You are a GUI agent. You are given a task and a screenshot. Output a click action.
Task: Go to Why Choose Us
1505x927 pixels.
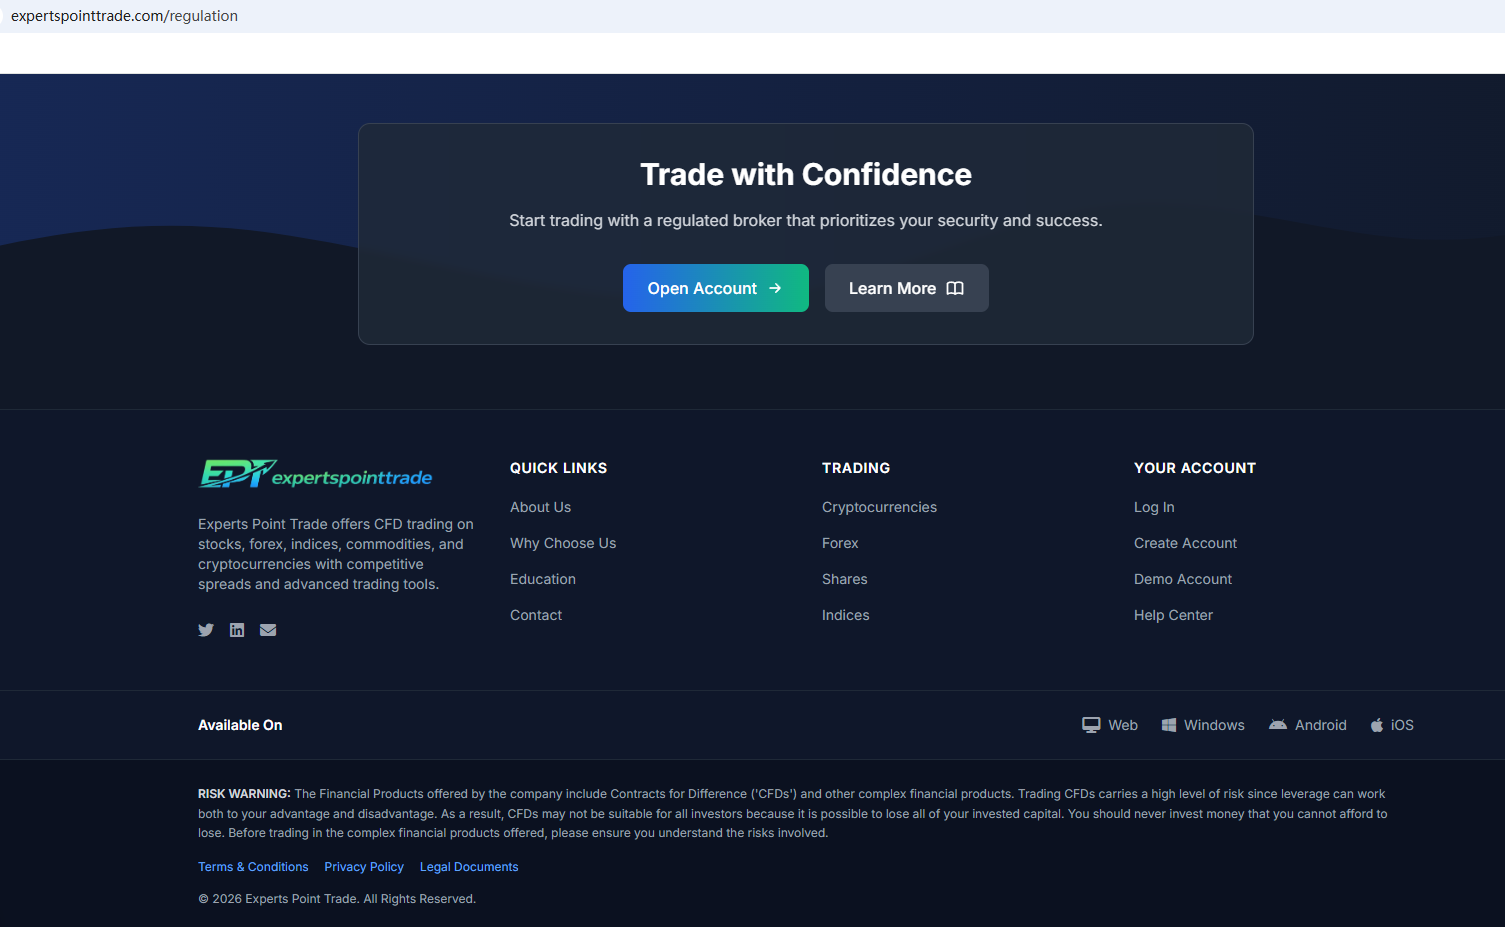point(563,543)
